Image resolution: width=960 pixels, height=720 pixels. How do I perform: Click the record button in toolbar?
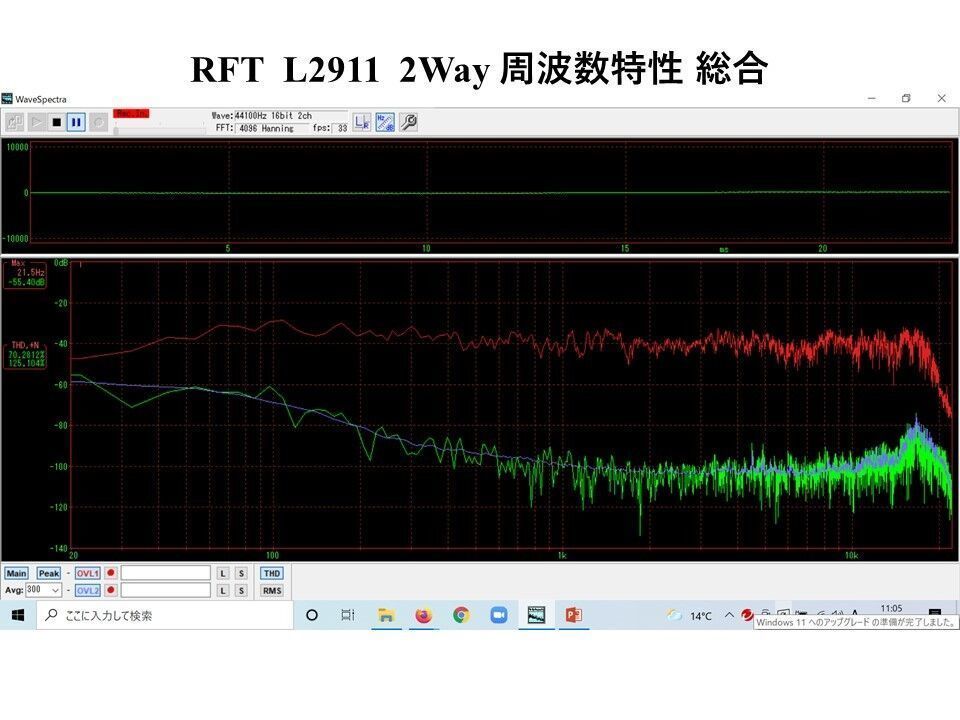pyautogui.click(x=98, y=122)
